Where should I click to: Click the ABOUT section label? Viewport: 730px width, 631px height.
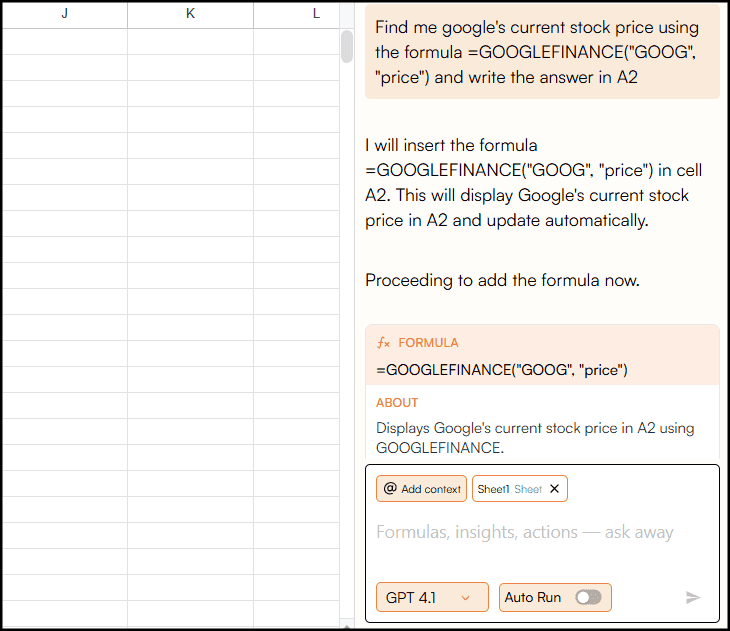[397, 403]
